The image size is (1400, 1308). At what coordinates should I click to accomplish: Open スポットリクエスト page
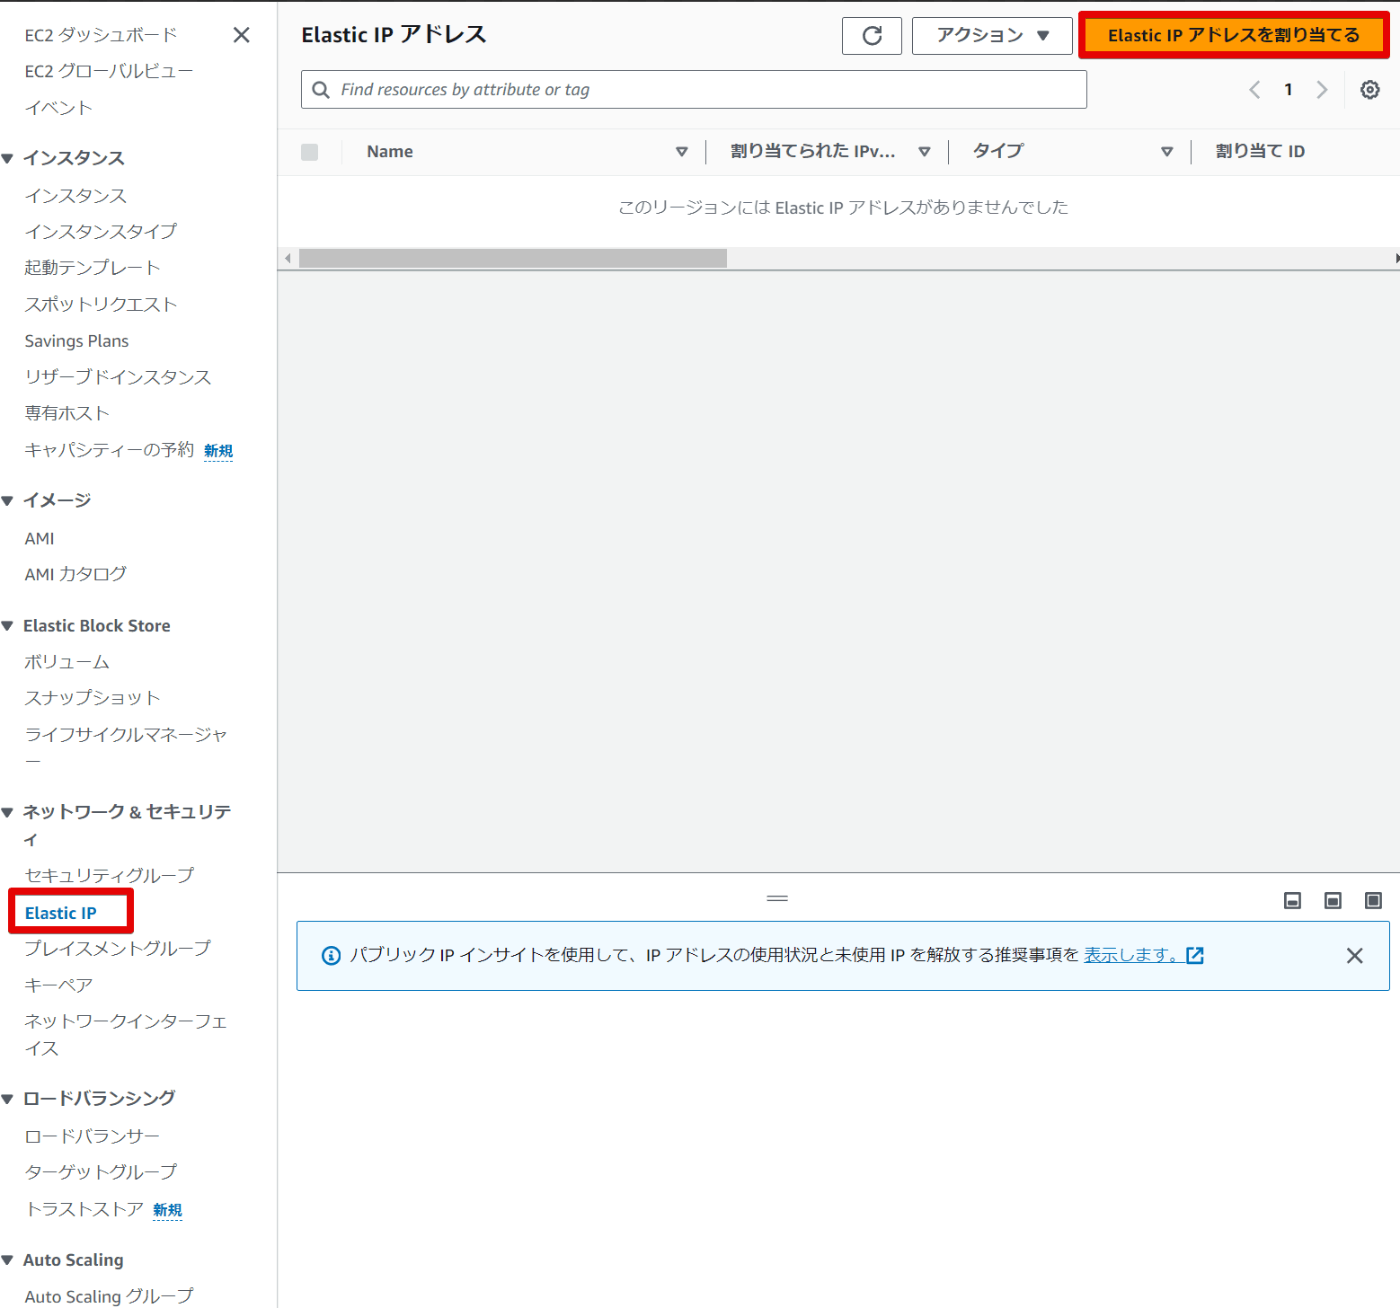click(101, 305)
